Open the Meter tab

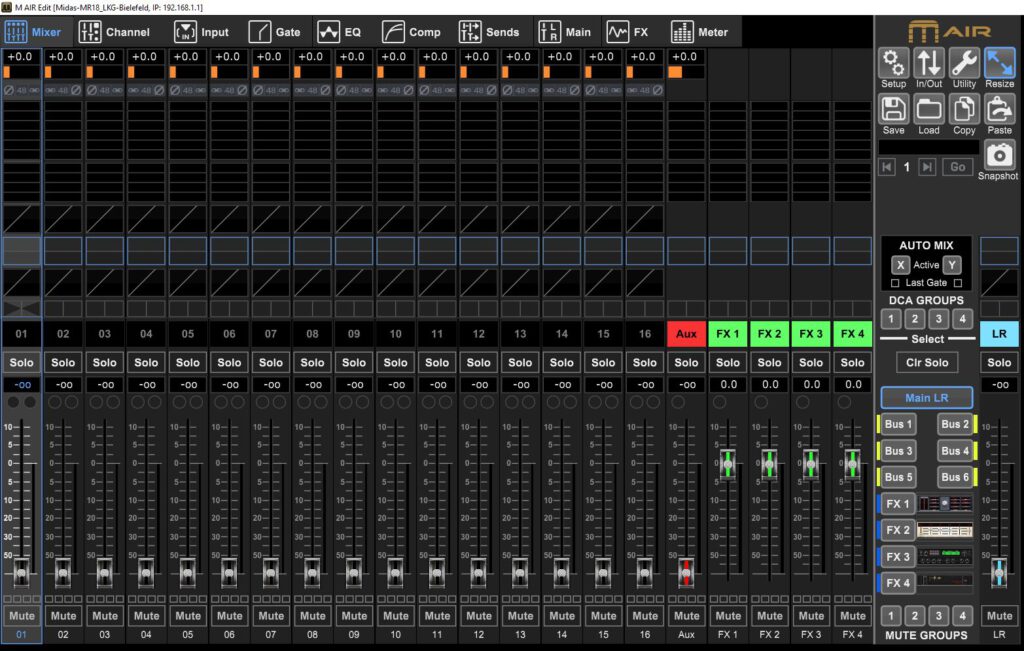[699, 32]
